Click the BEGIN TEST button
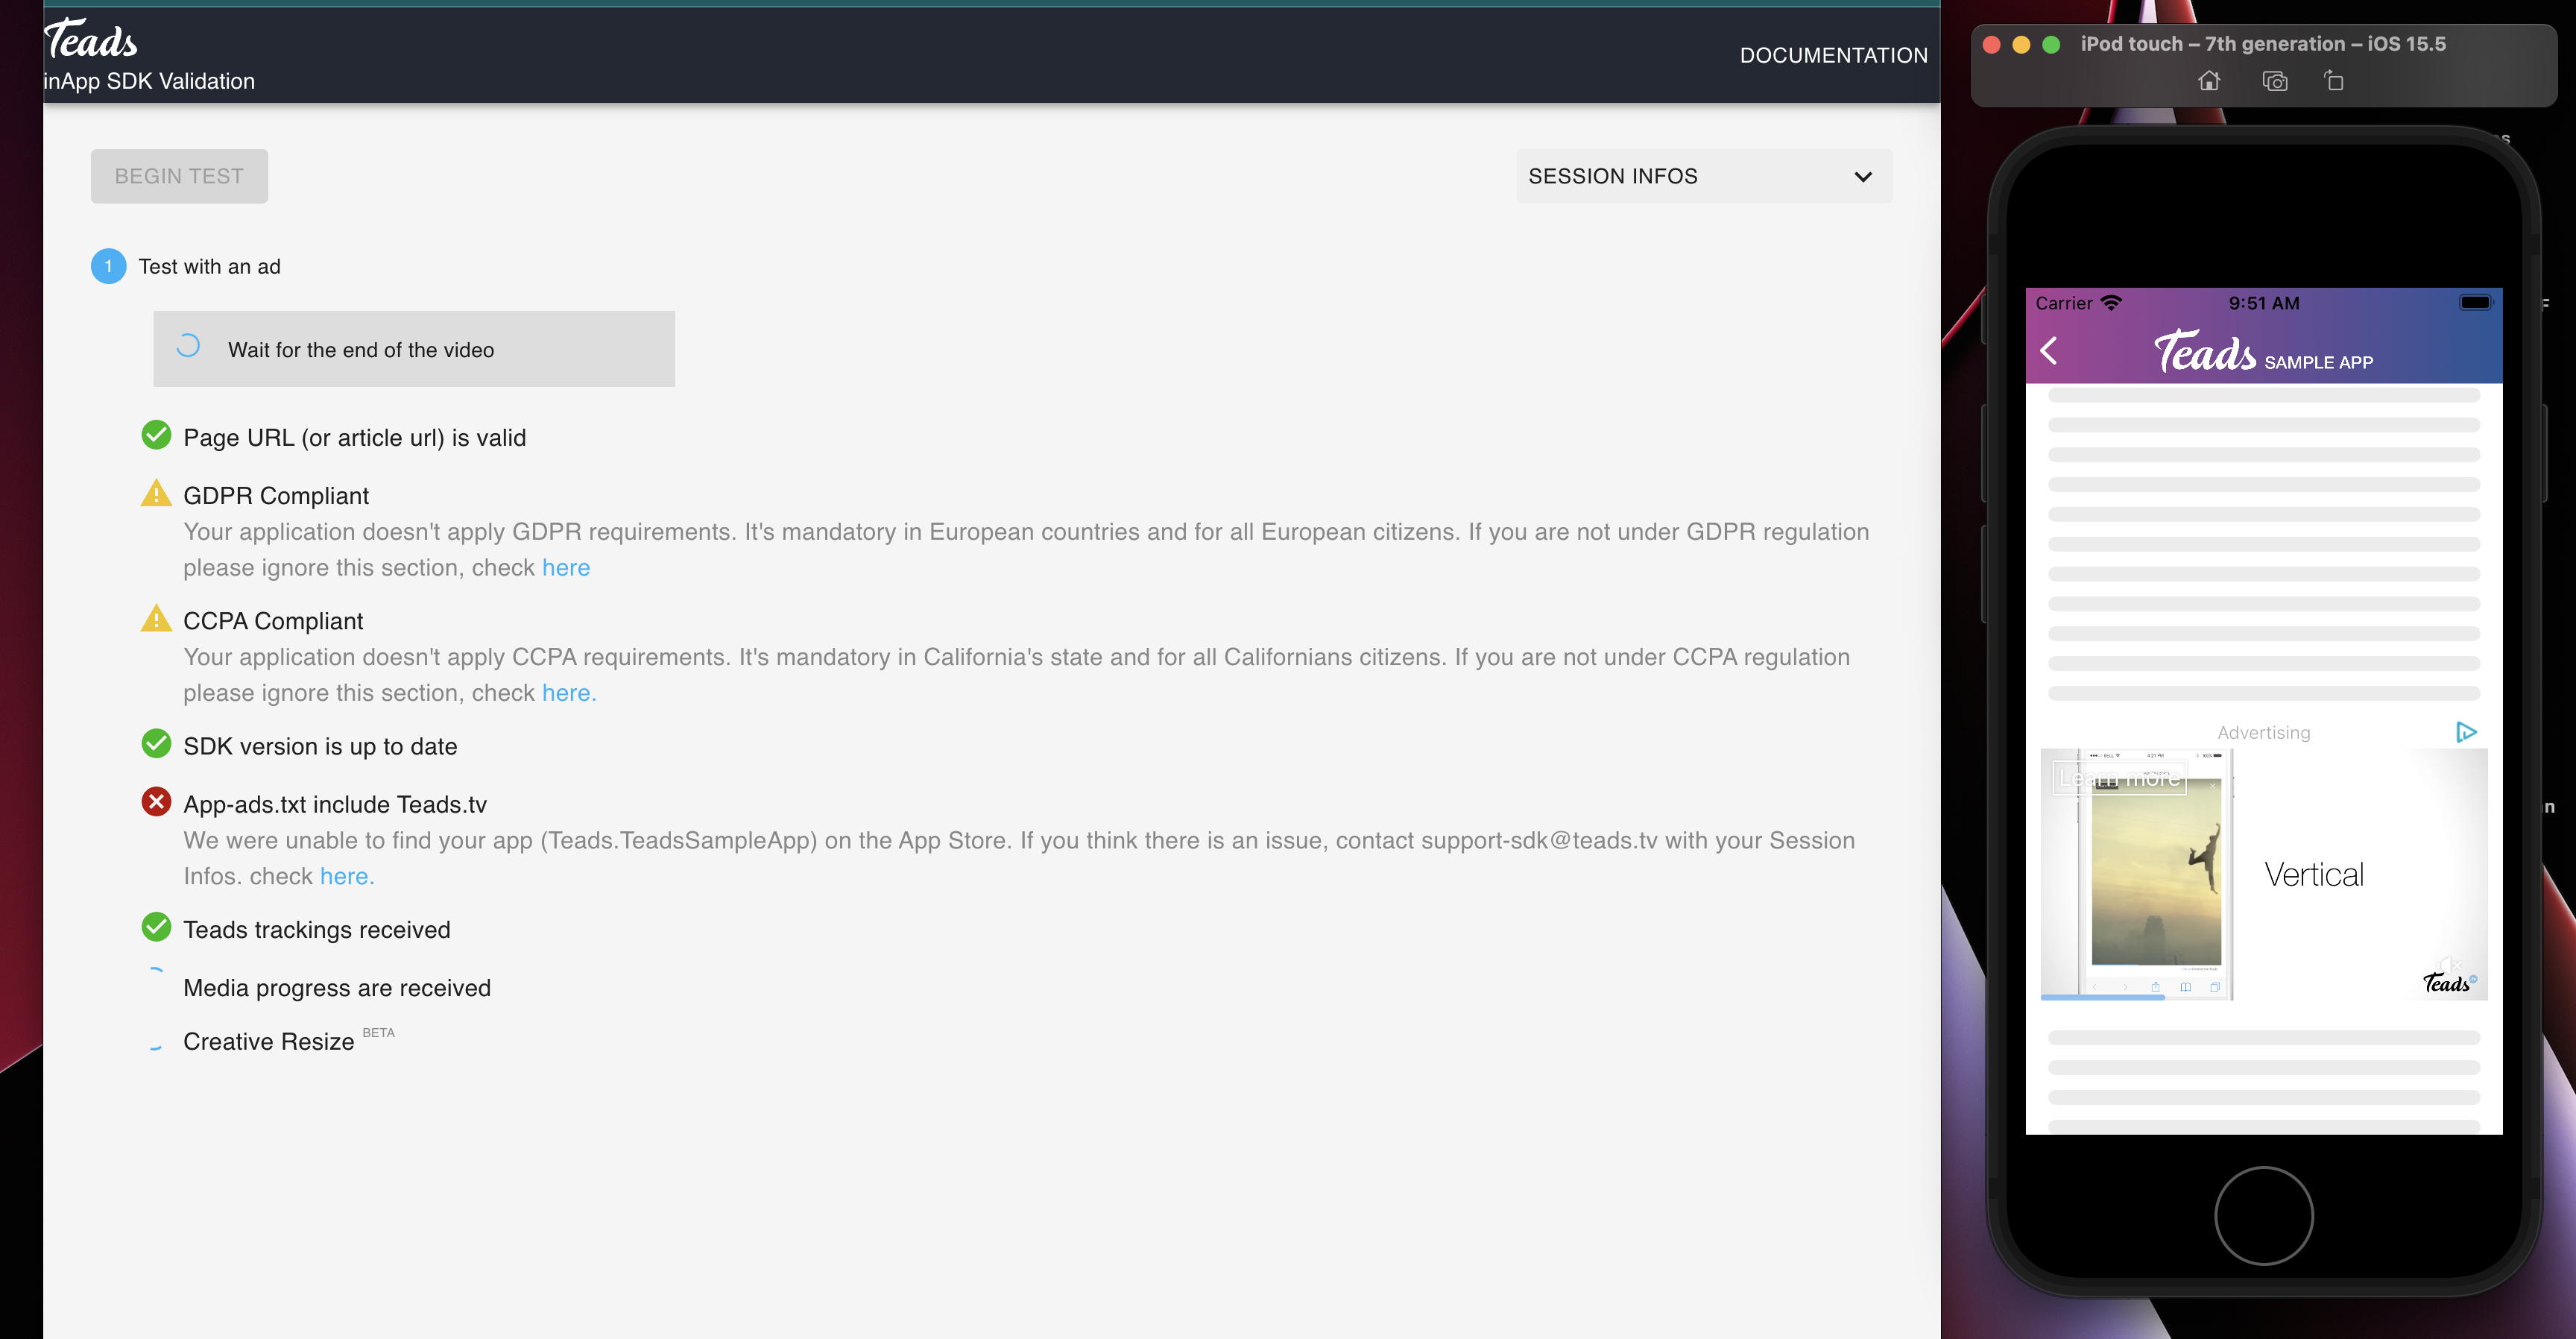Image resolution: width=2576 pixels, height=1339 pixels. point(179,176)
